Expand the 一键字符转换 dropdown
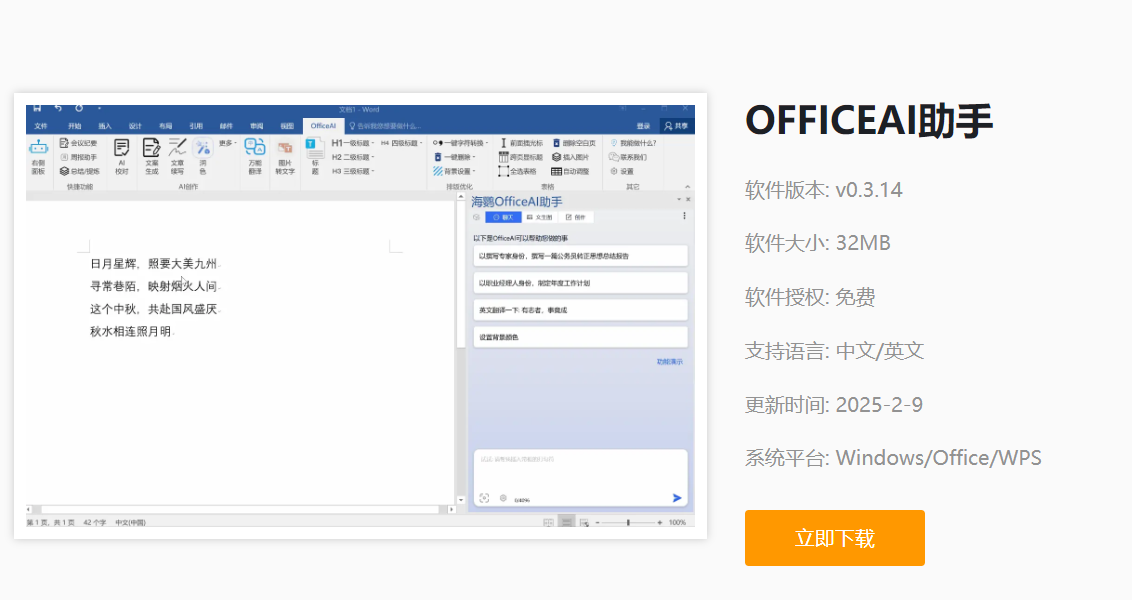The width and height of the screenshot is (1132, 600). 461,143
